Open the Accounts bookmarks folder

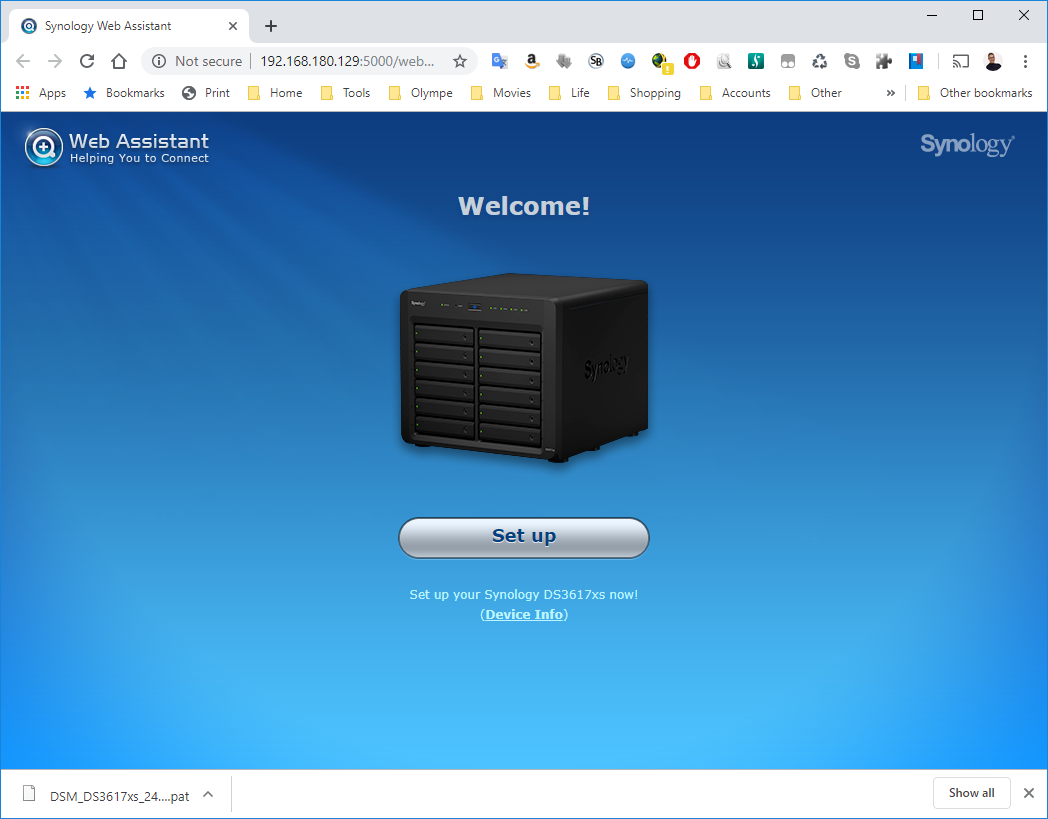(x=735, y=93)
